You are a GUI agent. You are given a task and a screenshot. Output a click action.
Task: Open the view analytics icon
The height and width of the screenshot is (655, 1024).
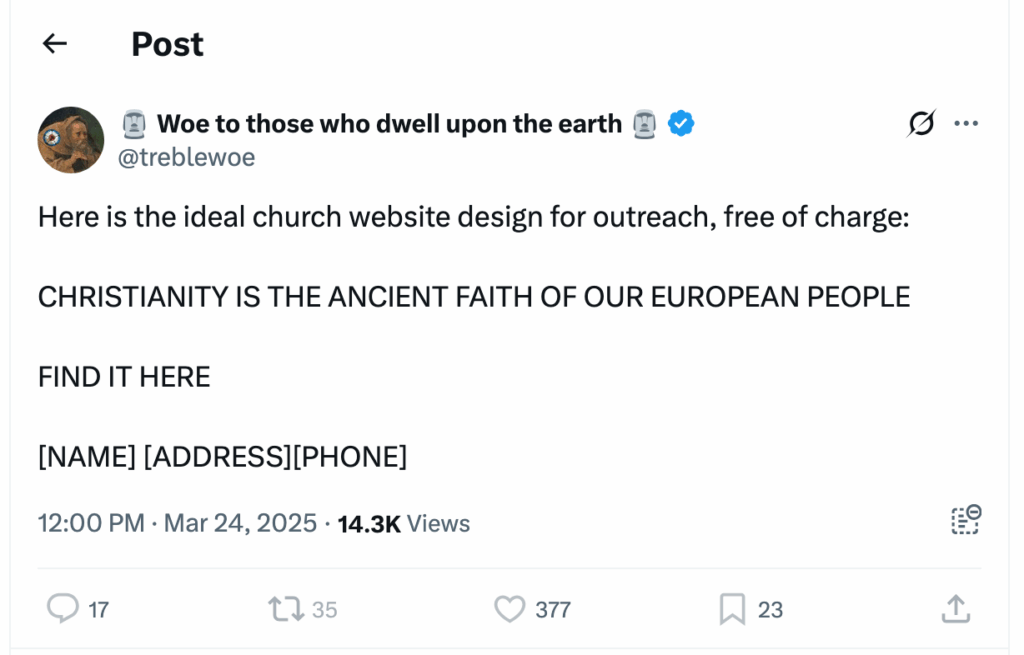coord(963,521)
